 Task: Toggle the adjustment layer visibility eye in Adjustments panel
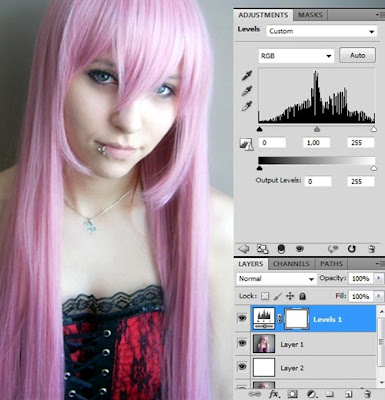point(300,249)
